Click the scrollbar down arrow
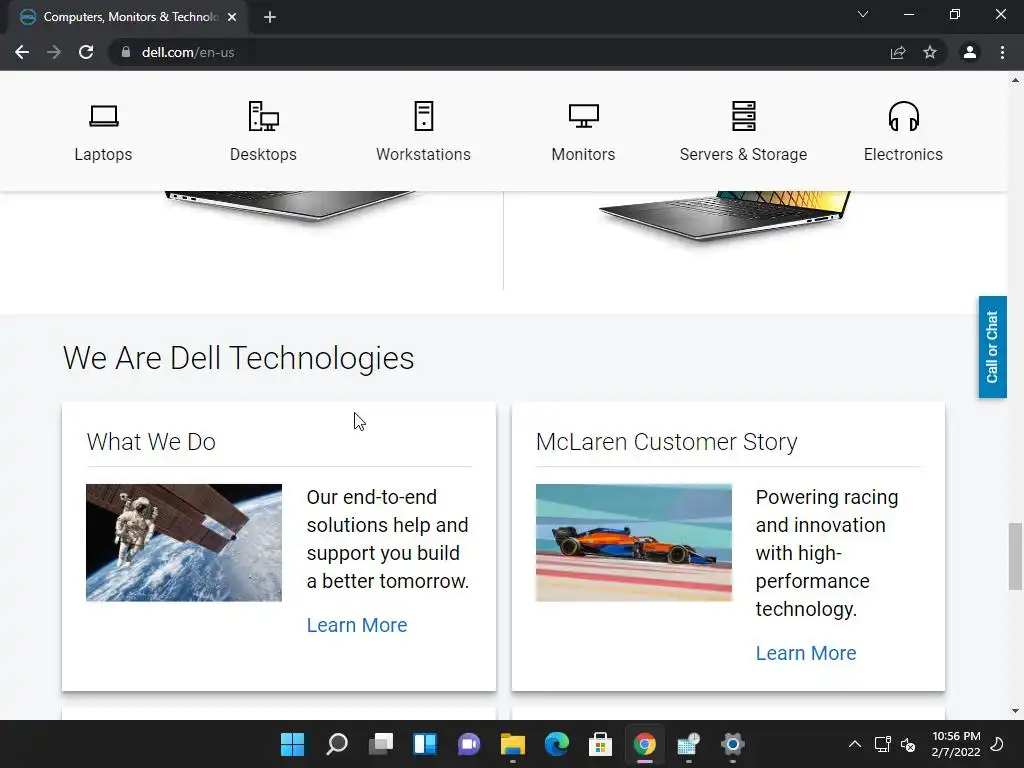The image size is (1024, 768). 1015,711
